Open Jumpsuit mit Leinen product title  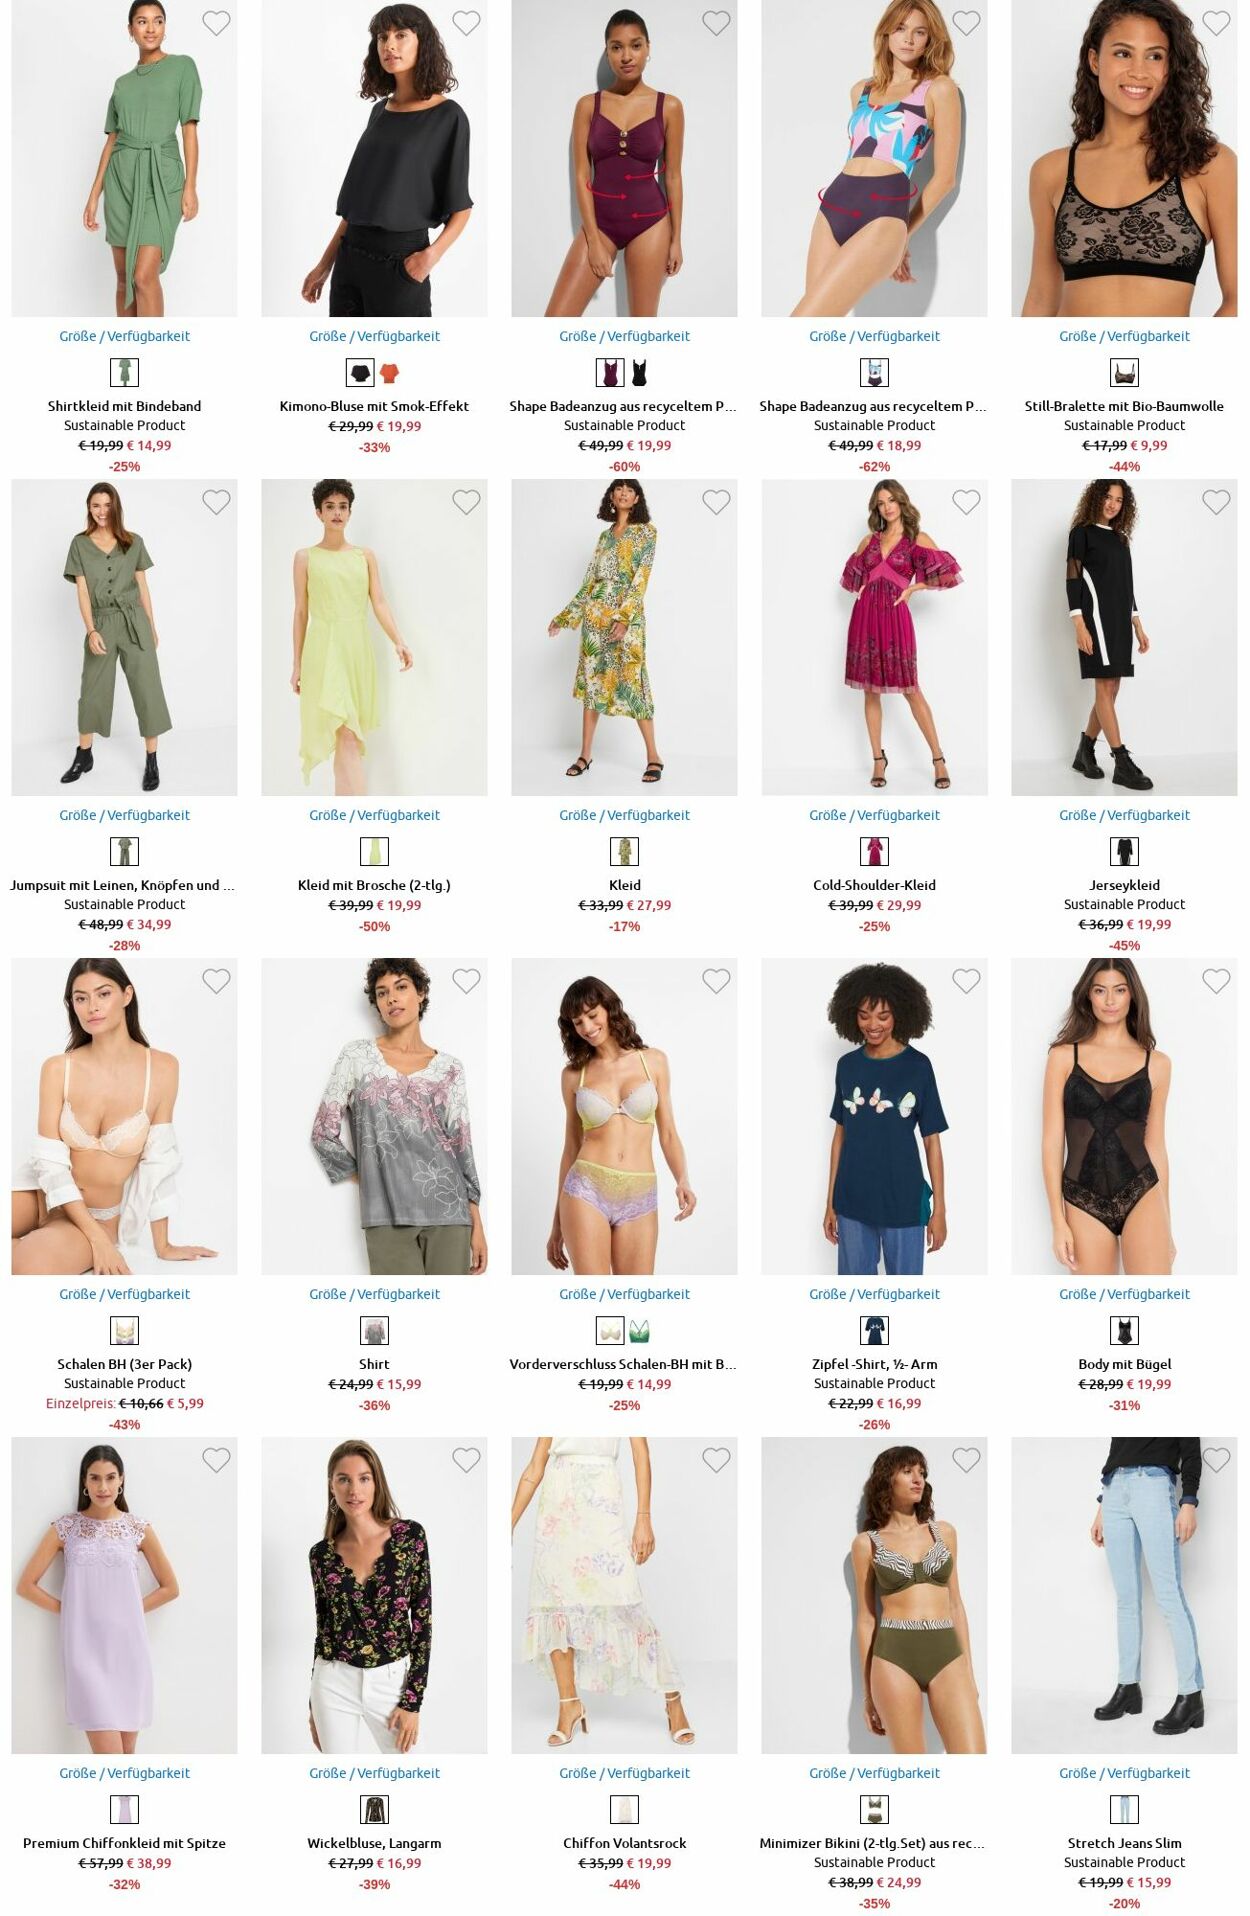(122, 885)
